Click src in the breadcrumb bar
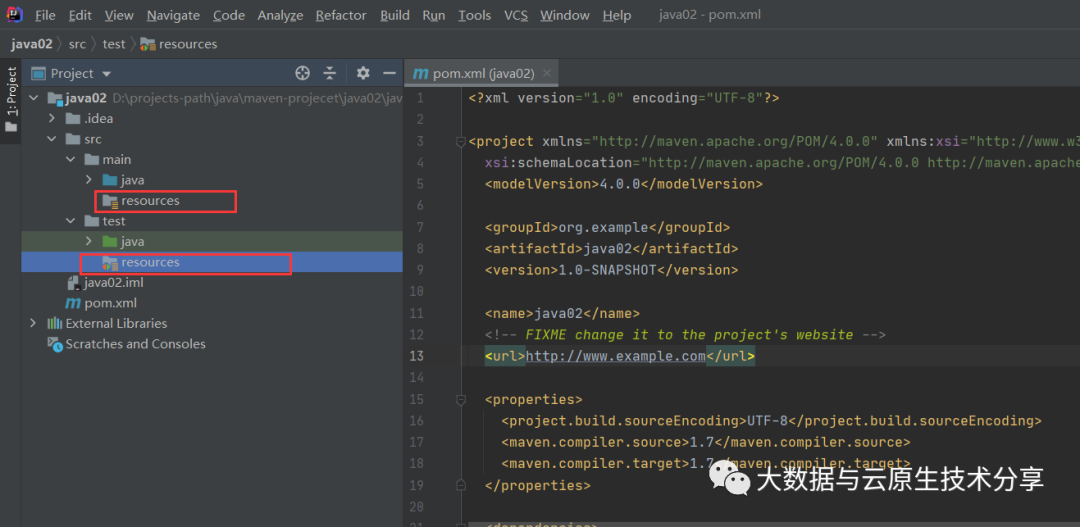The image size is (1080, 527). pyautogui.click(x=77, y=44)
